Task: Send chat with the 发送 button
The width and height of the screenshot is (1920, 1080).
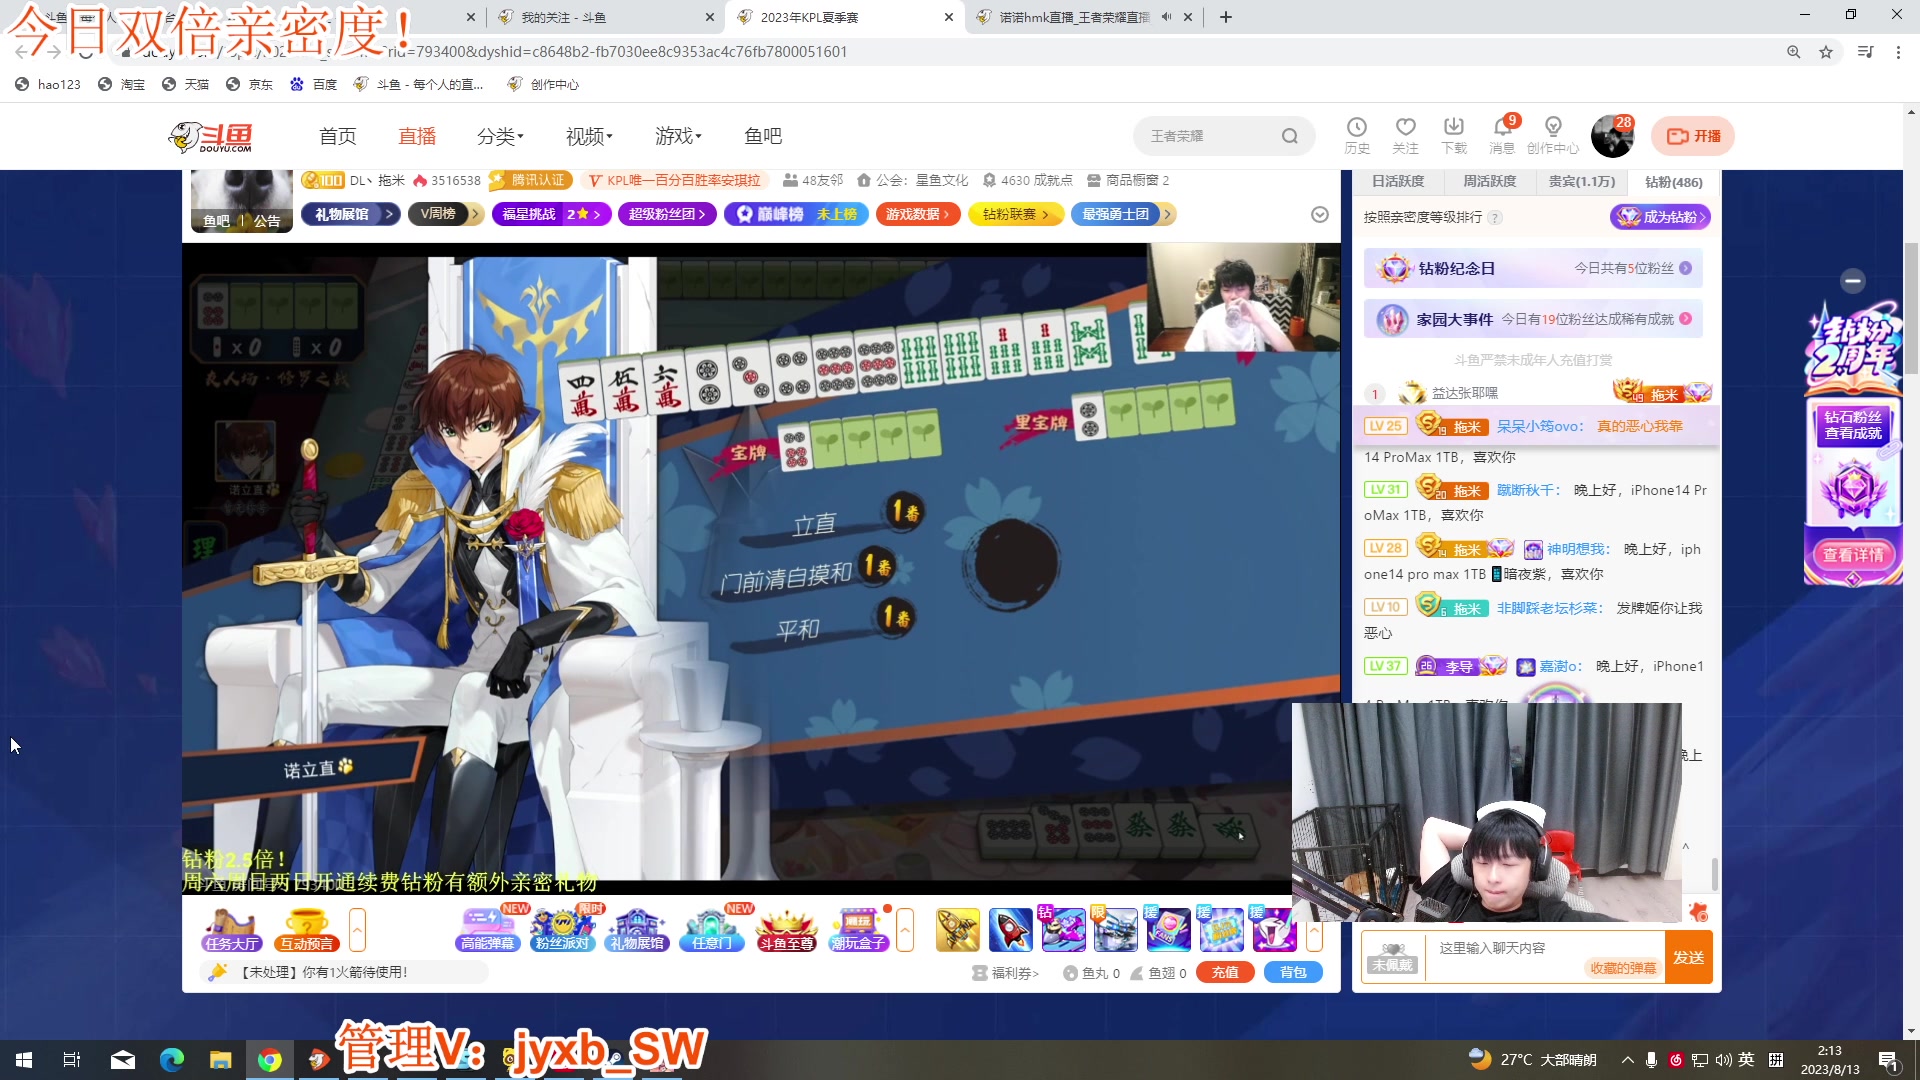Action: (x=1688, y=957)
